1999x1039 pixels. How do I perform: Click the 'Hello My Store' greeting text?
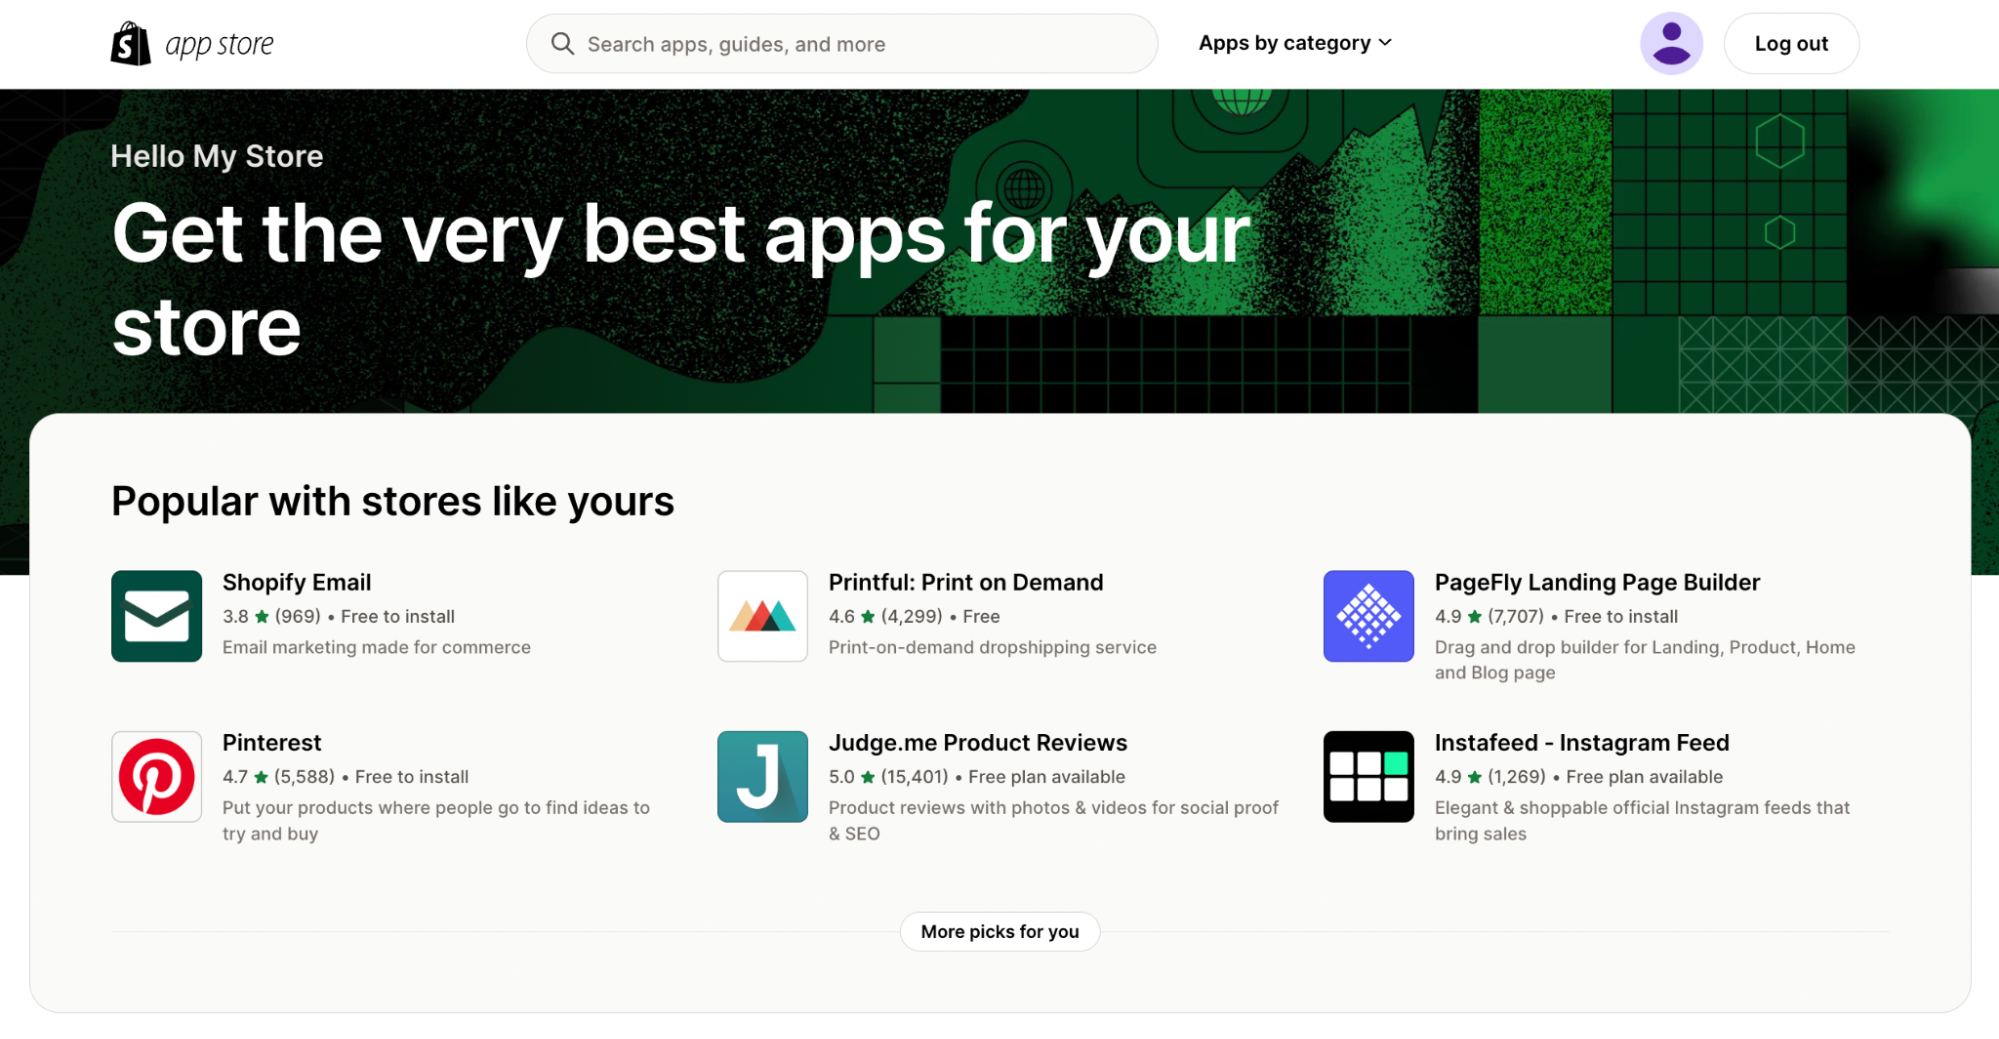click(217, 156)
